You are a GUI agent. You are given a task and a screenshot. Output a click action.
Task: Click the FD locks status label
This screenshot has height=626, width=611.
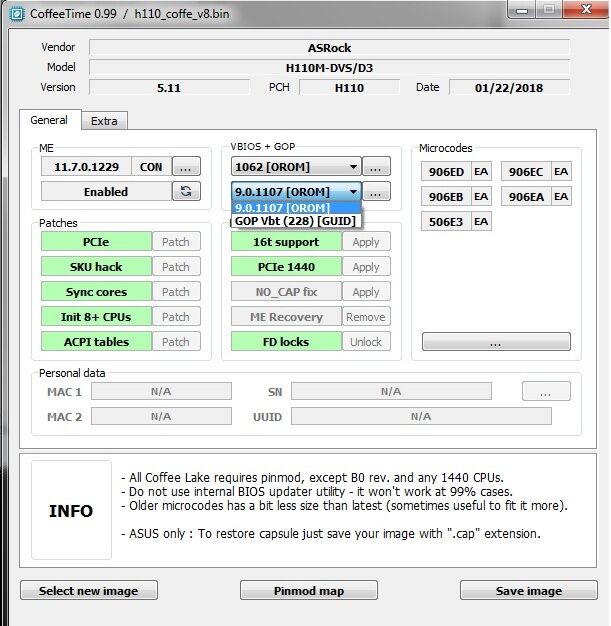tap(286, 342)
